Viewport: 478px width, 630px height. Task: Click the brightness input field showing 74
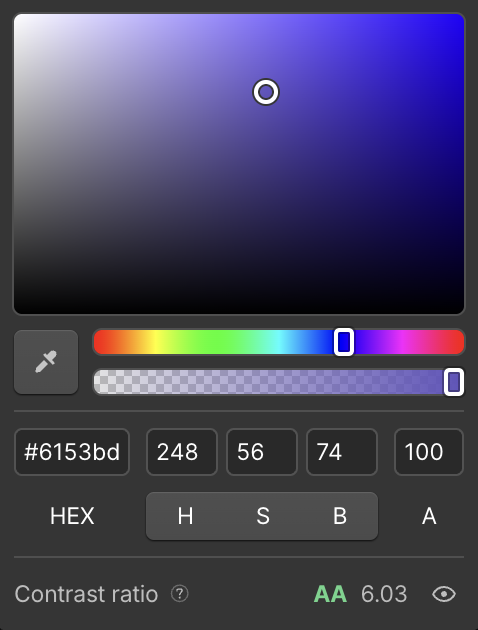point(342,452)
